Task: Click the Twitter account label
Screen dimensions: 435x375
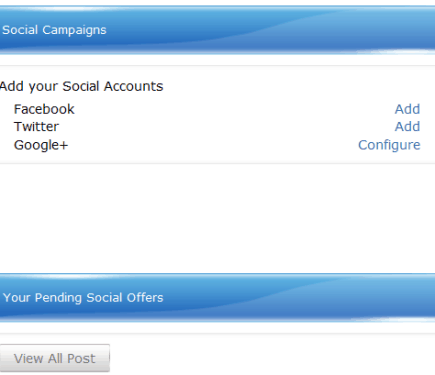Action: (x=36, y=127)
